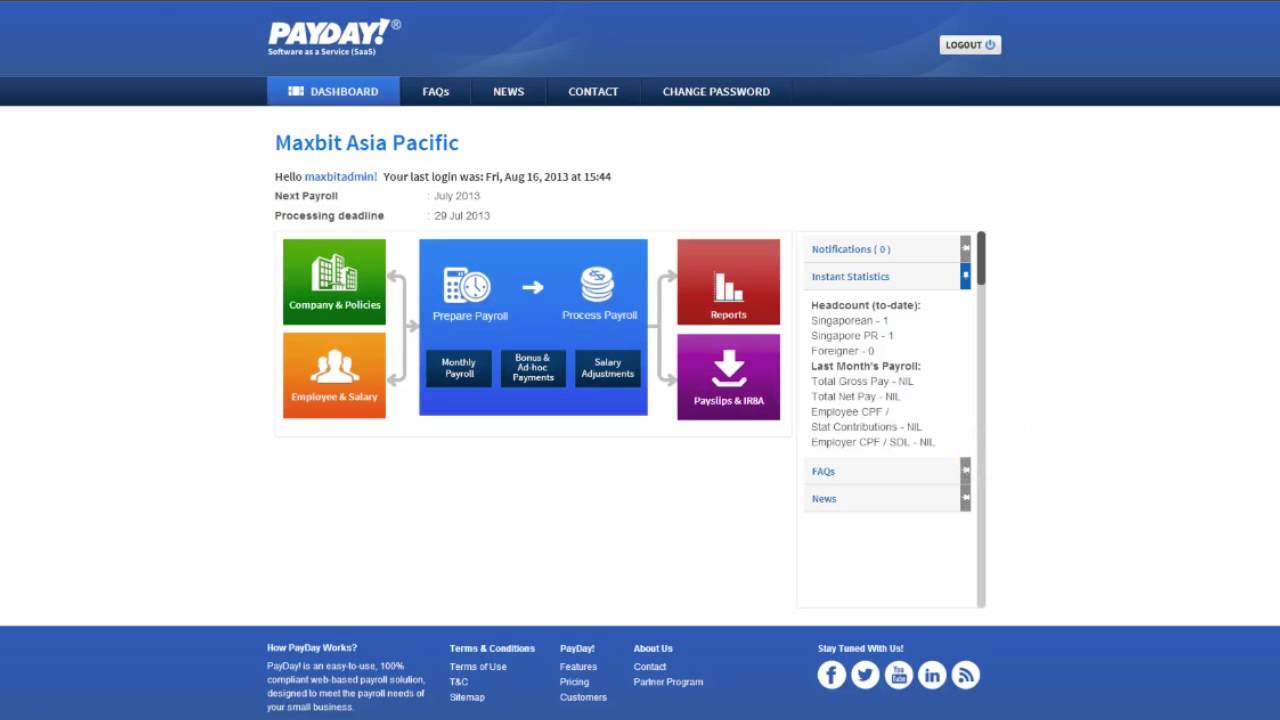Open the FAQs menu item
The width and height of the screenshot is (1280, 720).
(x=436, y=91)
